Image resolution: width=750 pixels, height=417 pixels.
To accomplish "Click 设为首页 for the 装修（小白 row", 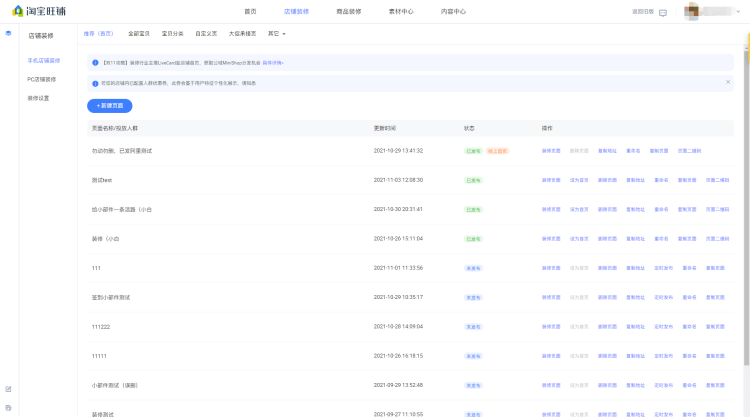I will click(579, 239).
